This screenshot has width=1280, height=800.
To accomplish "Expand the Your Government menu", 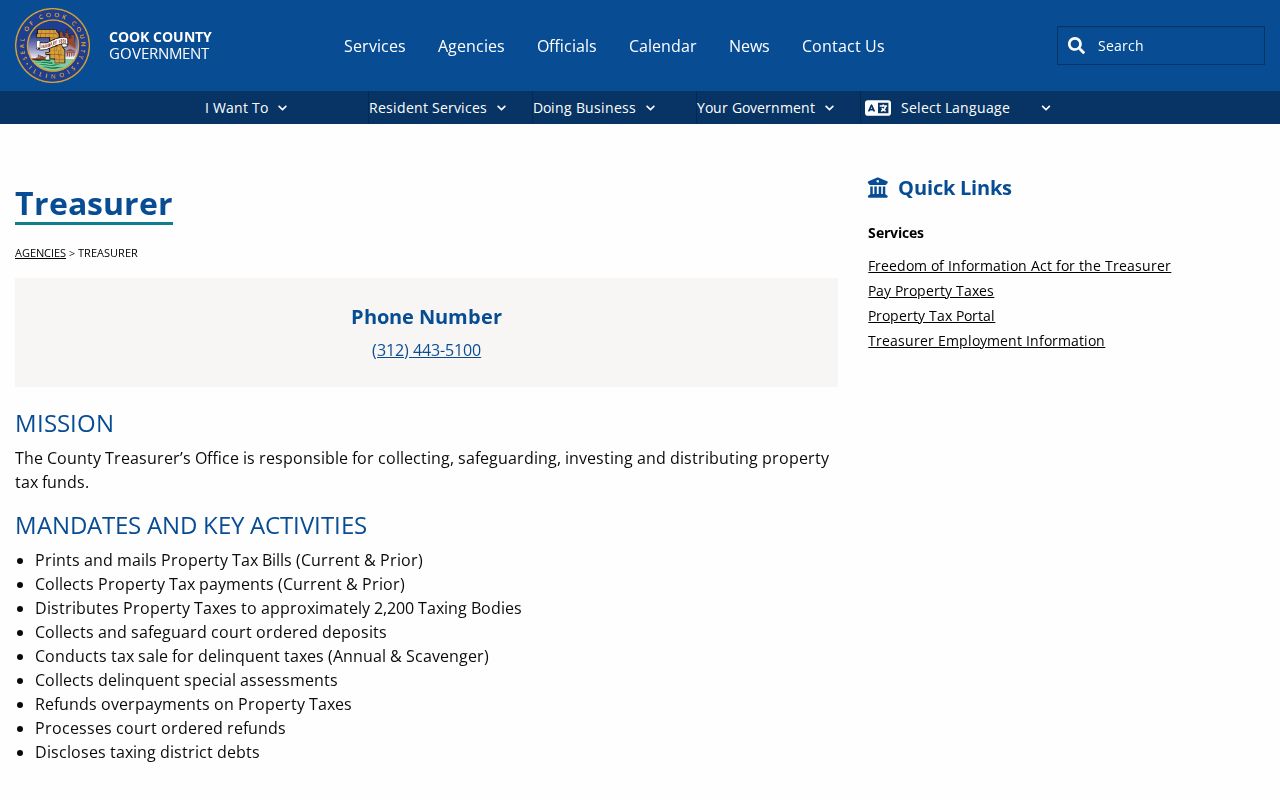I will click(x=766, y=108).
